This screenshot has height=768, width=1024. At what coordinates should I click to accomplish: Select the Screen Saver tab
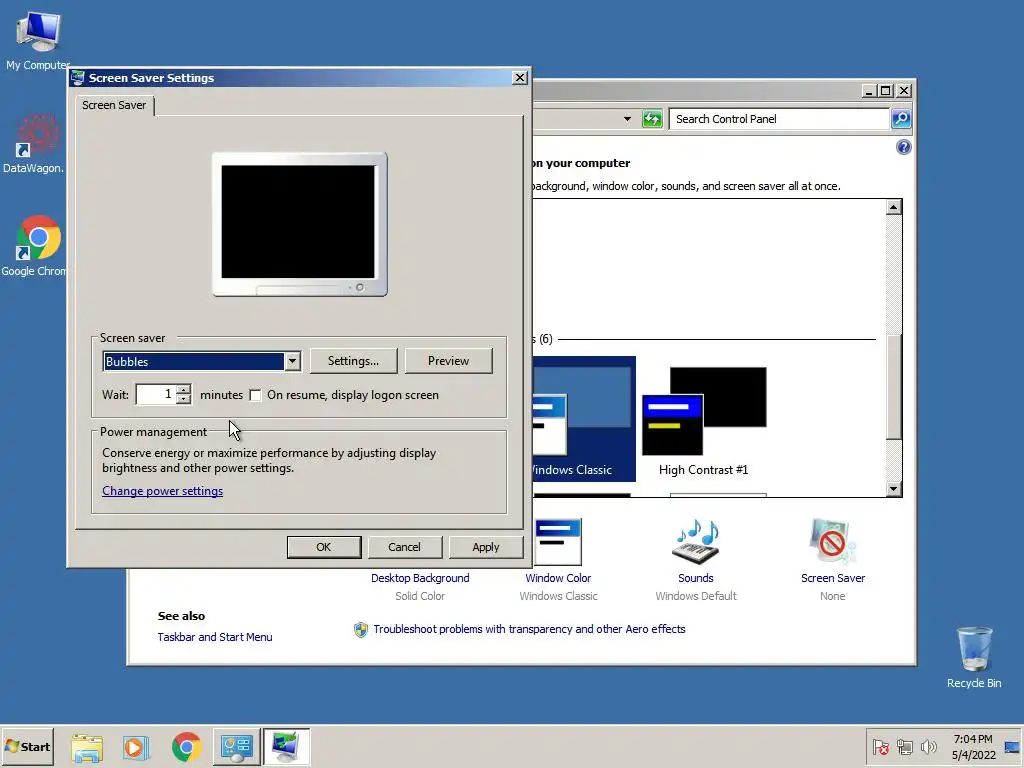[x=114, y=105]
